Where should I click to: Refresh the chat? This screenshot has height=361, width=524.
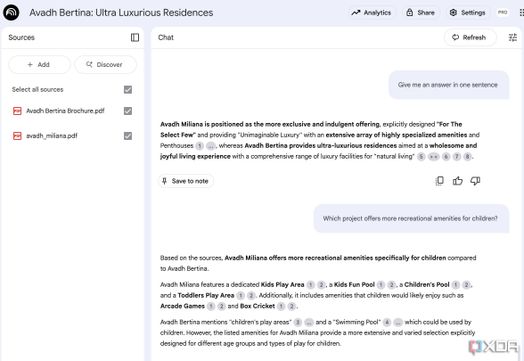470,37
